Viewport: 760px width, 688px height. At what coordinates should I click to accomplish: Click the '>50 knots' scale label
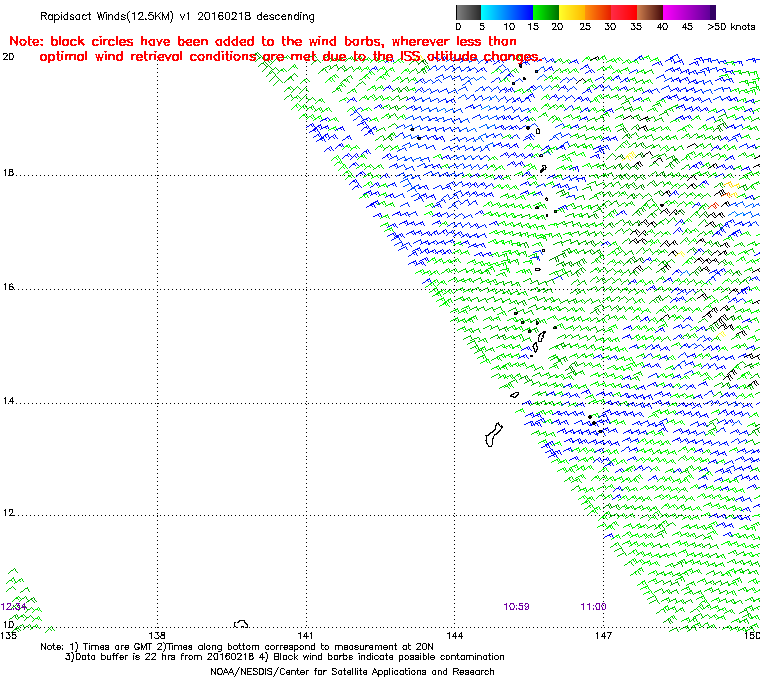[x=730, y=27]
